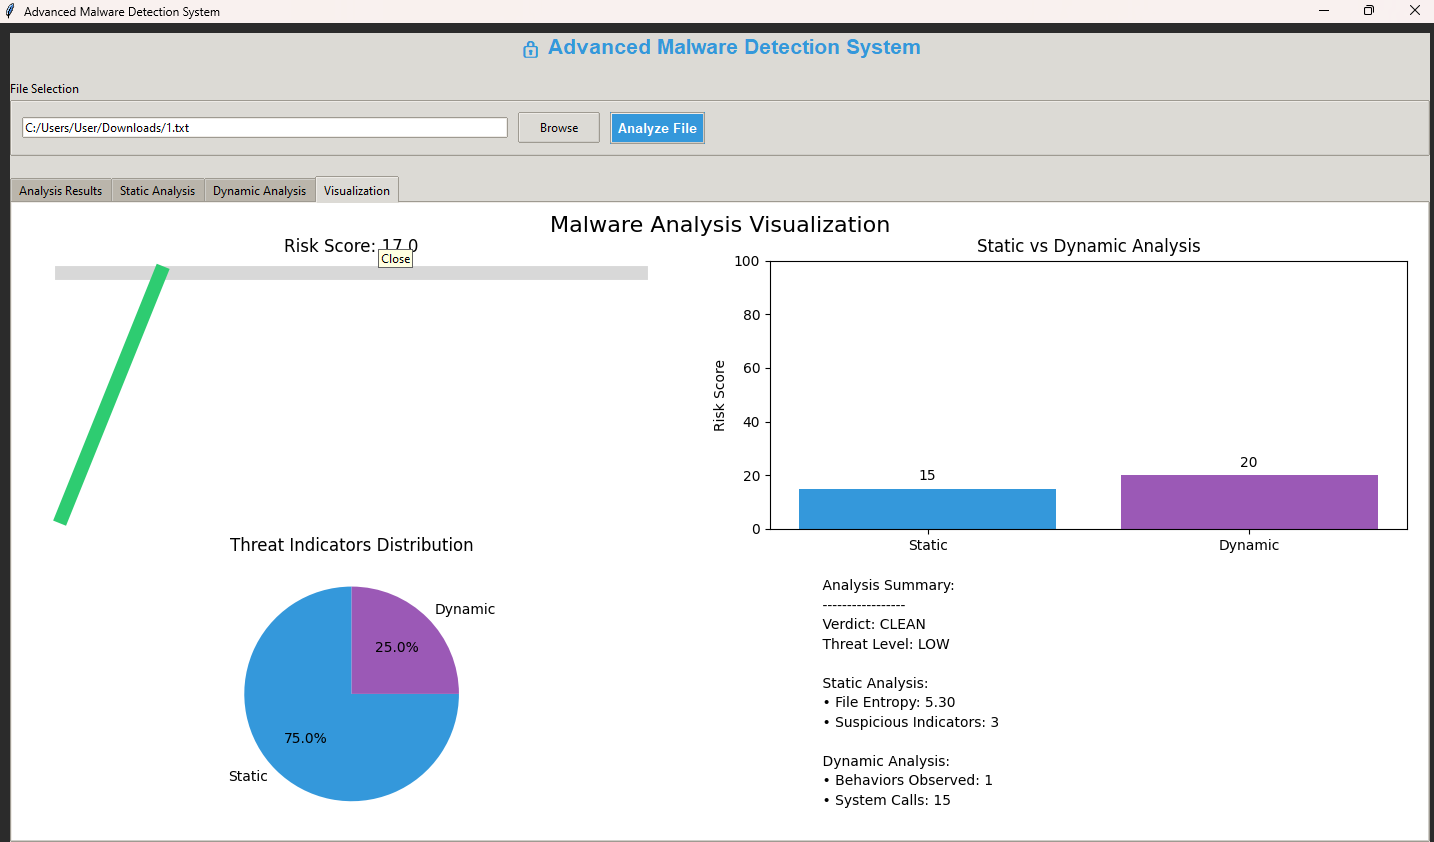
Task: Click the feather app icon in title bar
Action: click(x=10, y=11)
